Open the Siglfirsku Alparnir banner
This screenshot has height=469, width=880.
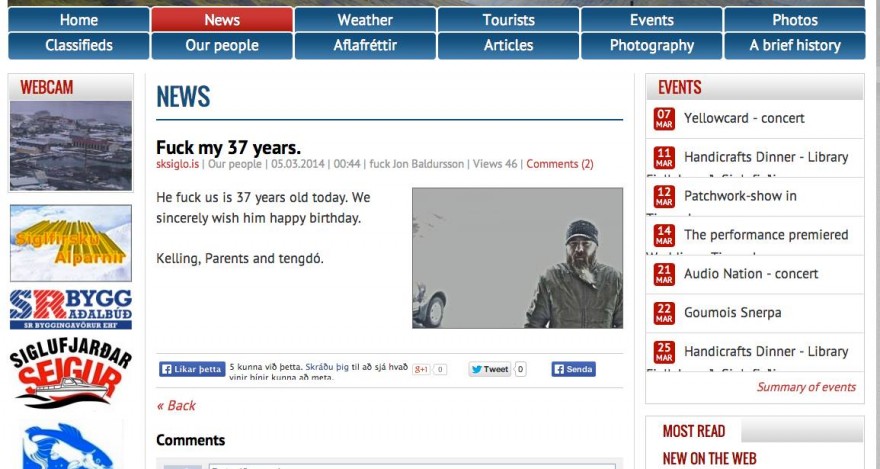[71, 243]
